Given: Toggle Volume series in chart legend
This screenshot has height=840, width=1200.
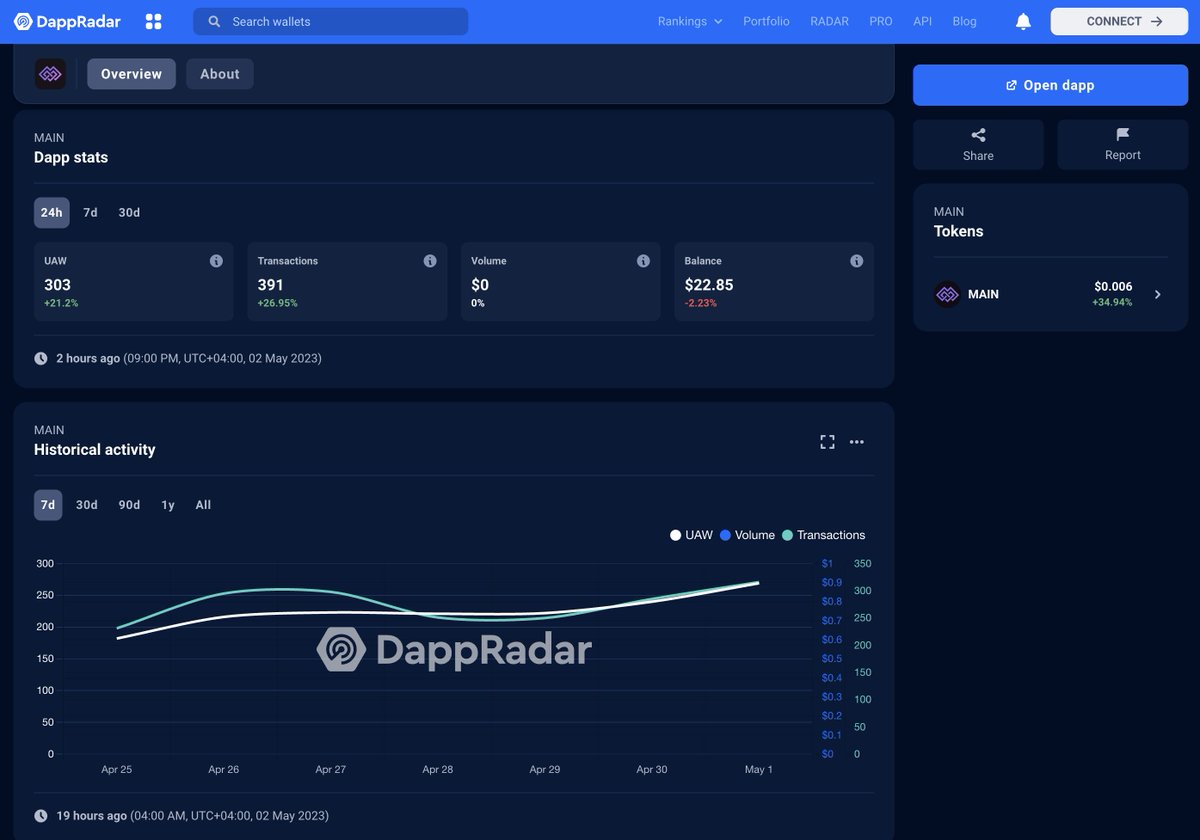Looking at the screenshot, I should [x=747, y=535].
